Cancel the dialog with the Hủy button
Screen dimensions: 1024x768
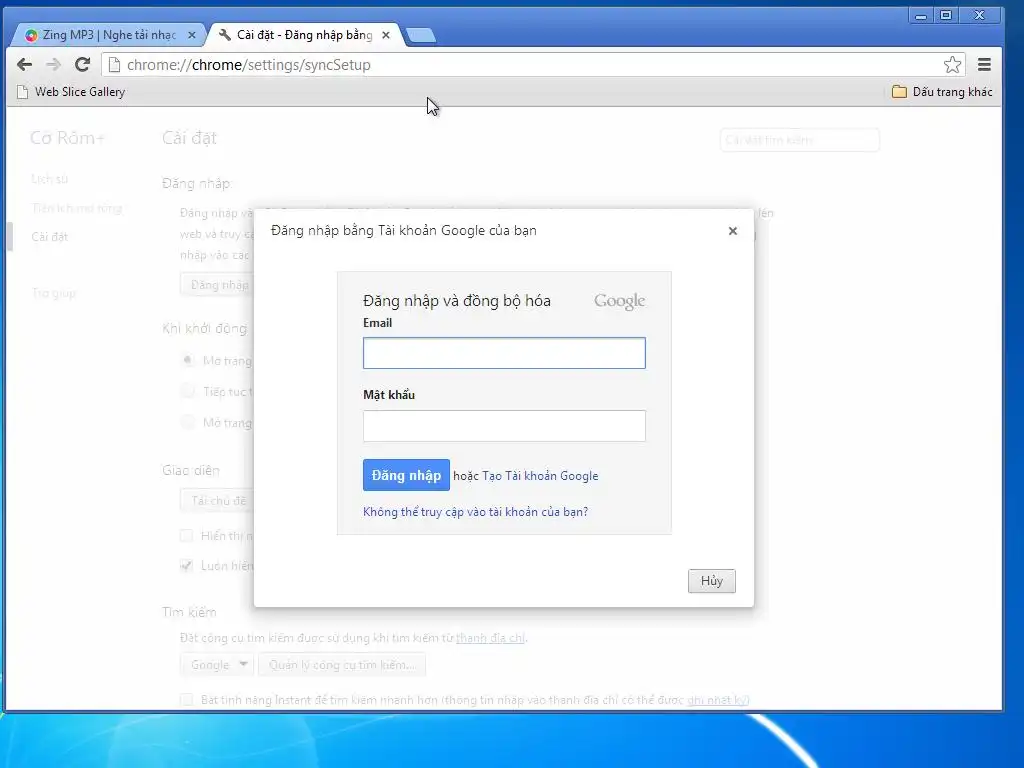712,581
